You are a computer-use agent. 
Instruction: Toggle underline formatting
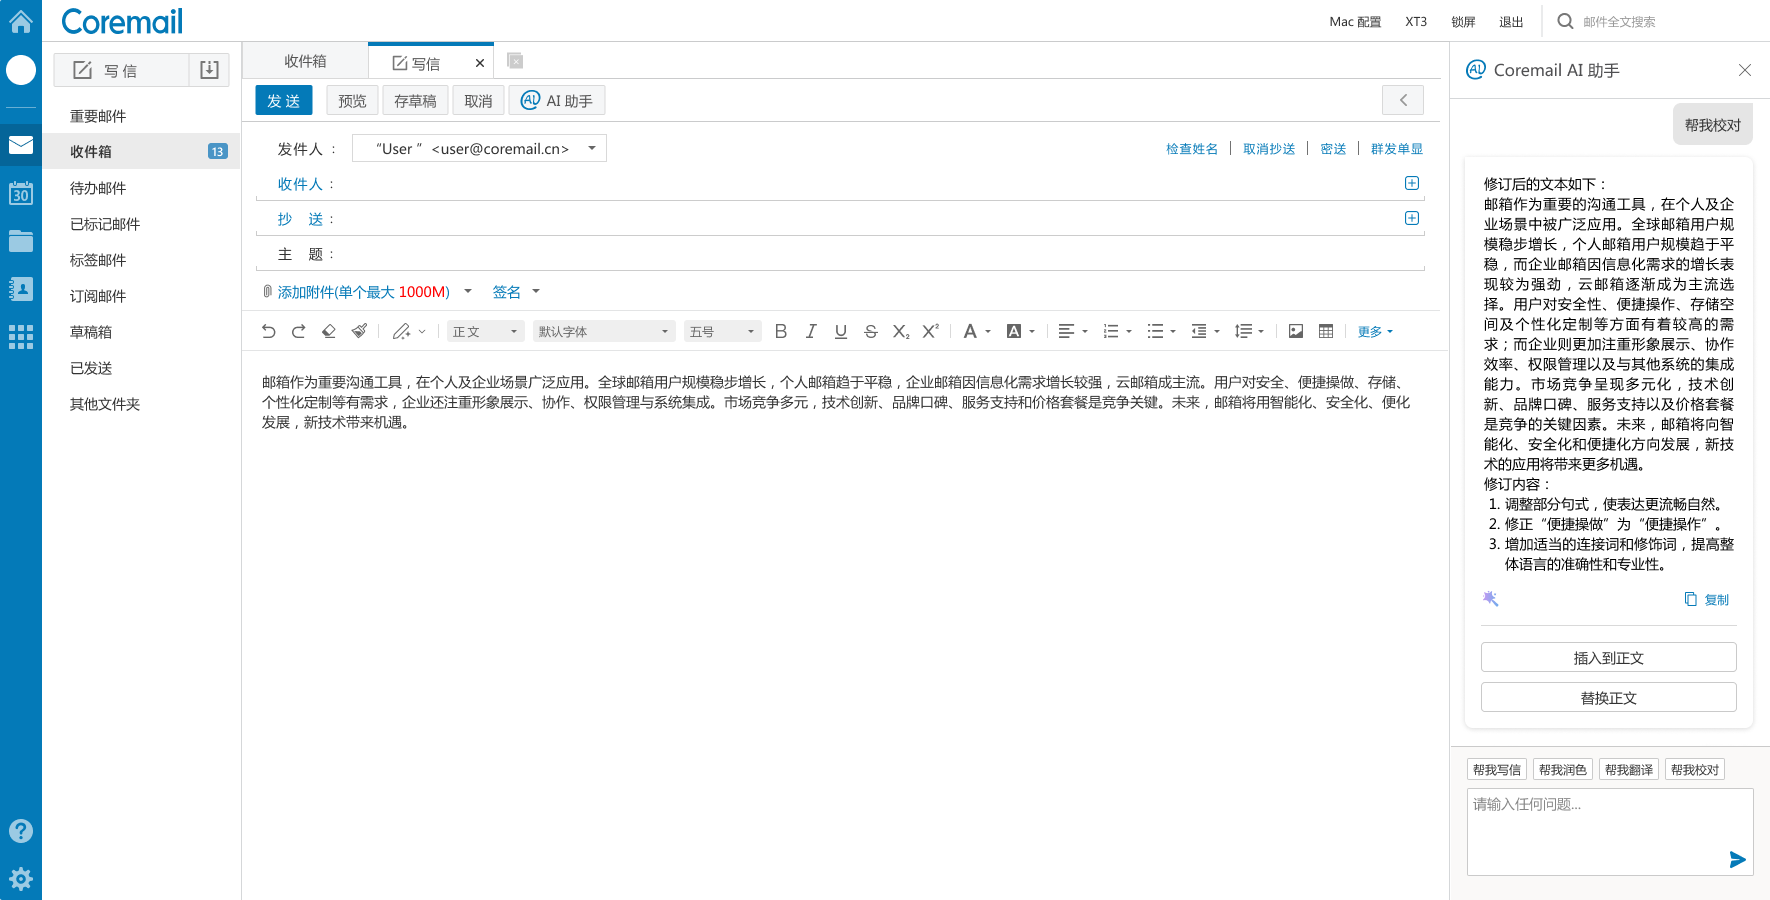(841, 331)
